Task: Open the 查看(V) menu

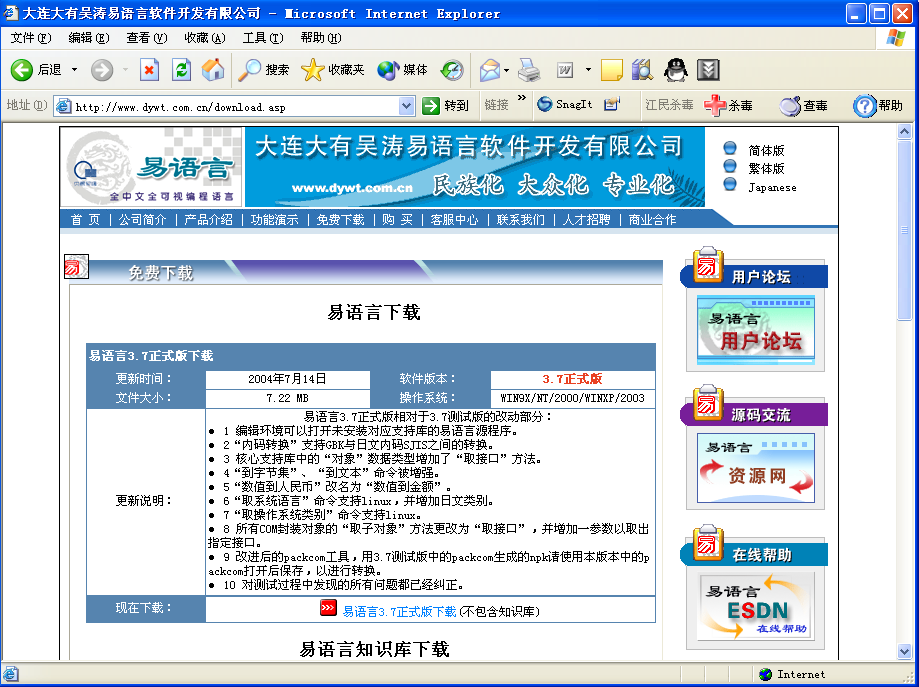Action: coord(147,38)
